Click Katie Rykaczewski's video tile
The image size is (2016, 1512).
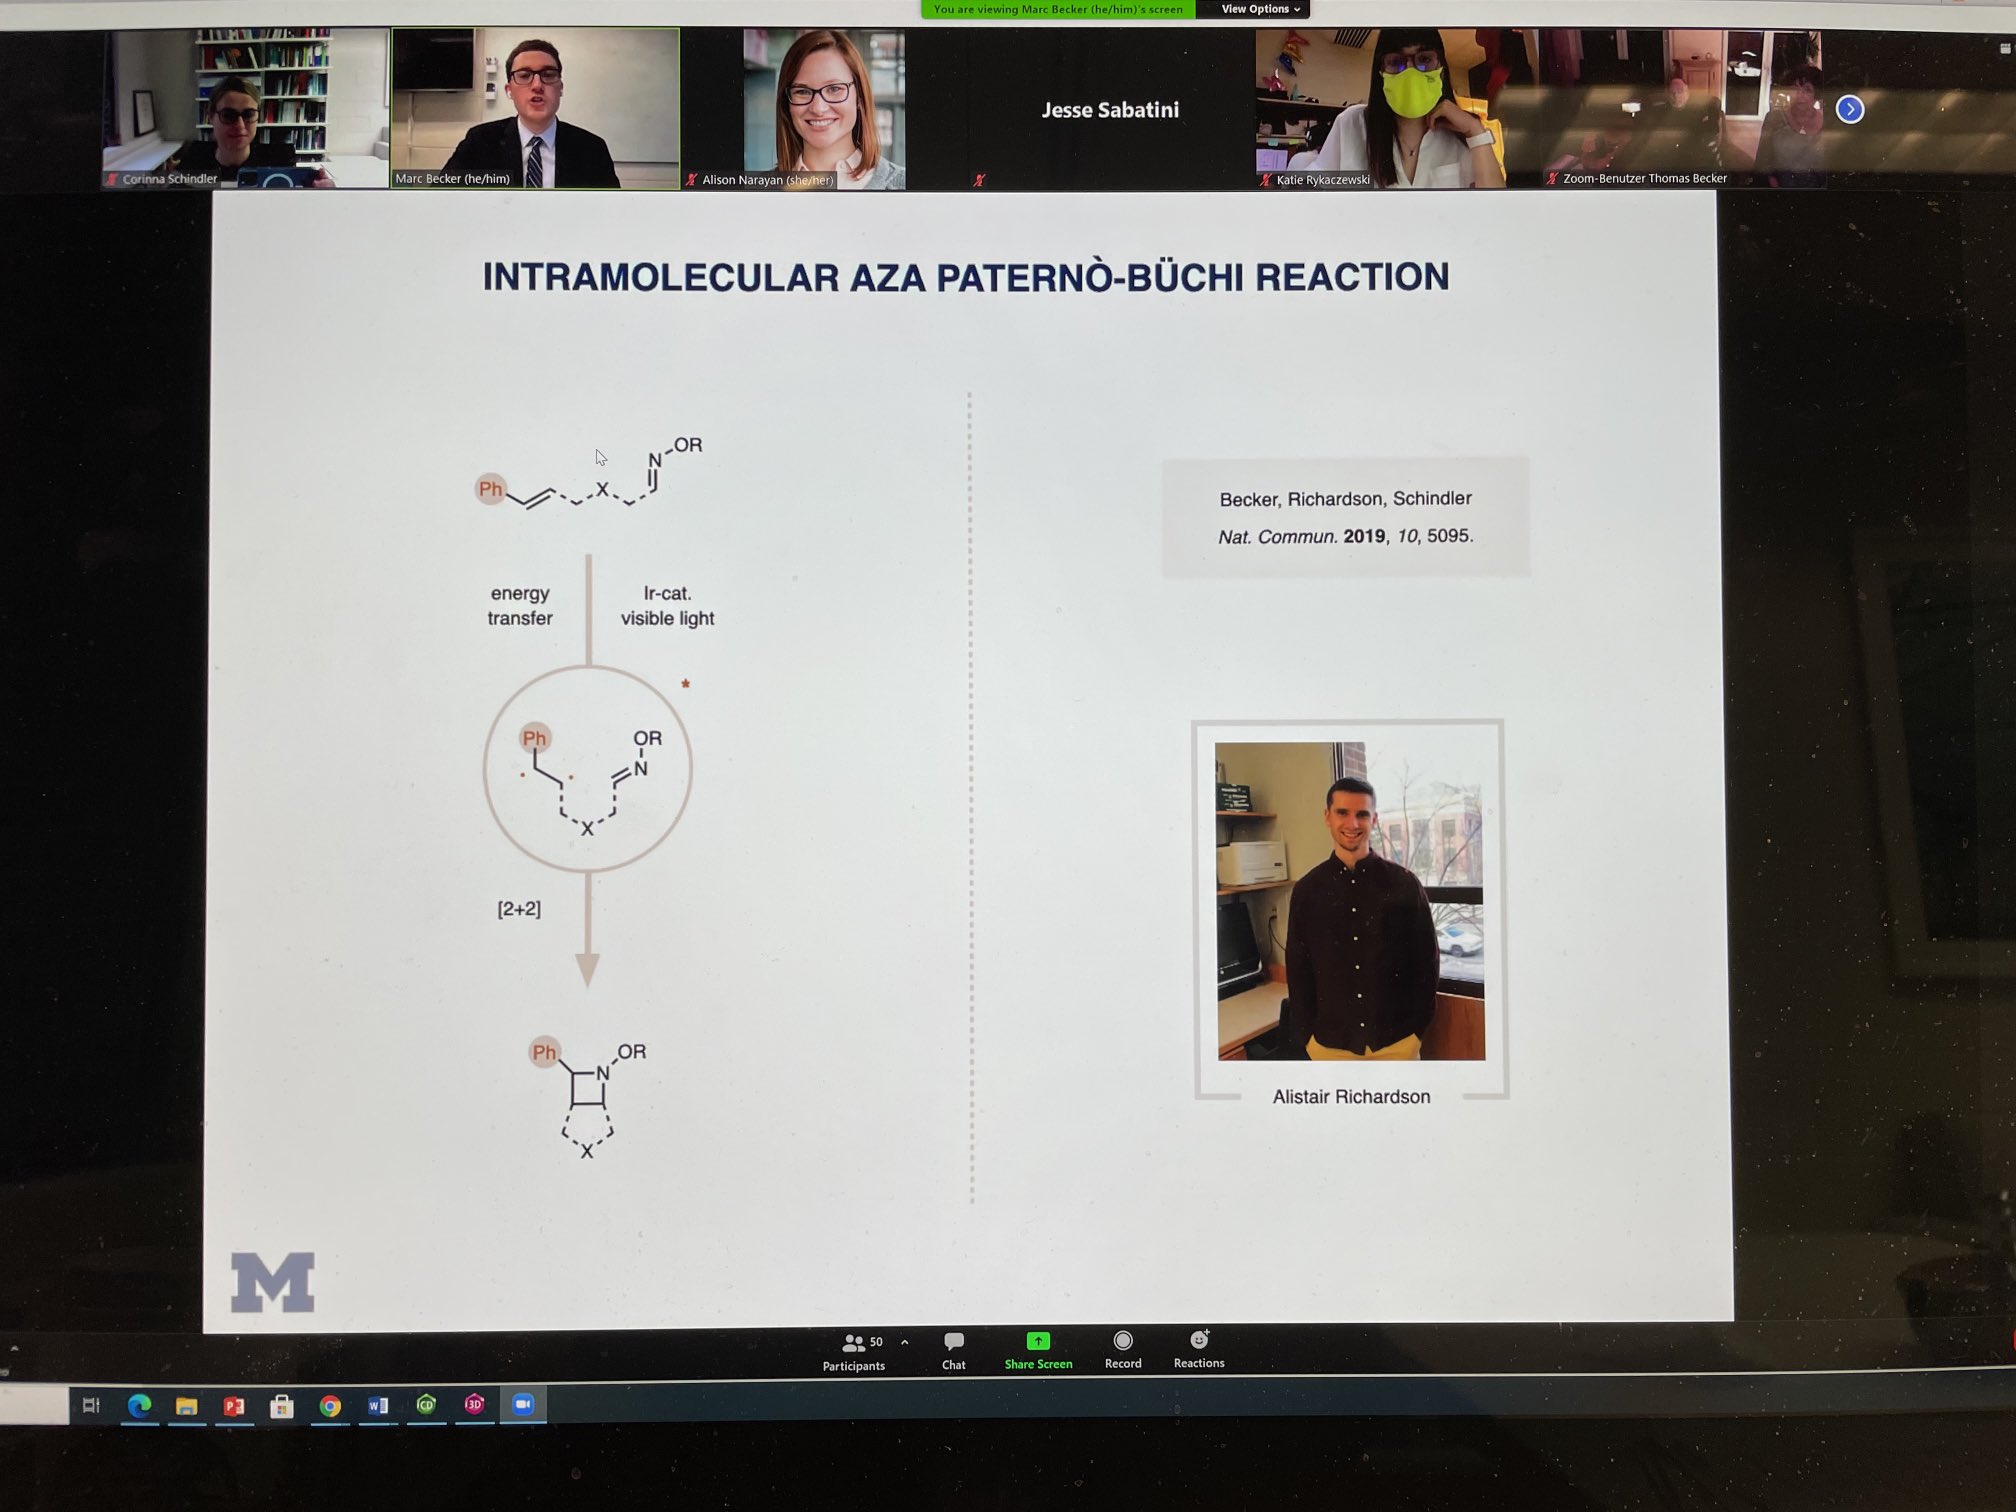pyautogui.click(x=1380, y=108)
